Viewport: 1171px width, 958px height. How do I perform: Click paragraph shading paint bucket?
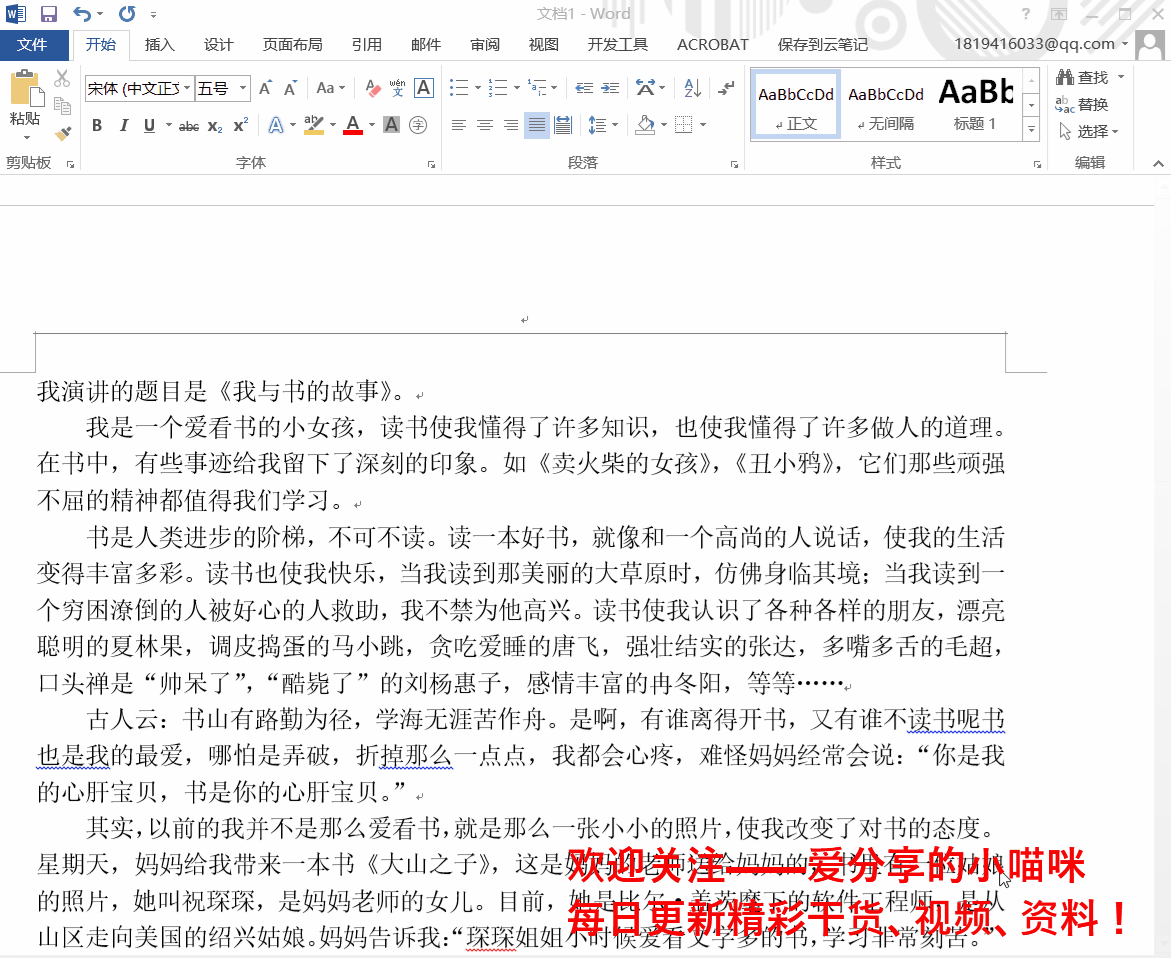645,125
